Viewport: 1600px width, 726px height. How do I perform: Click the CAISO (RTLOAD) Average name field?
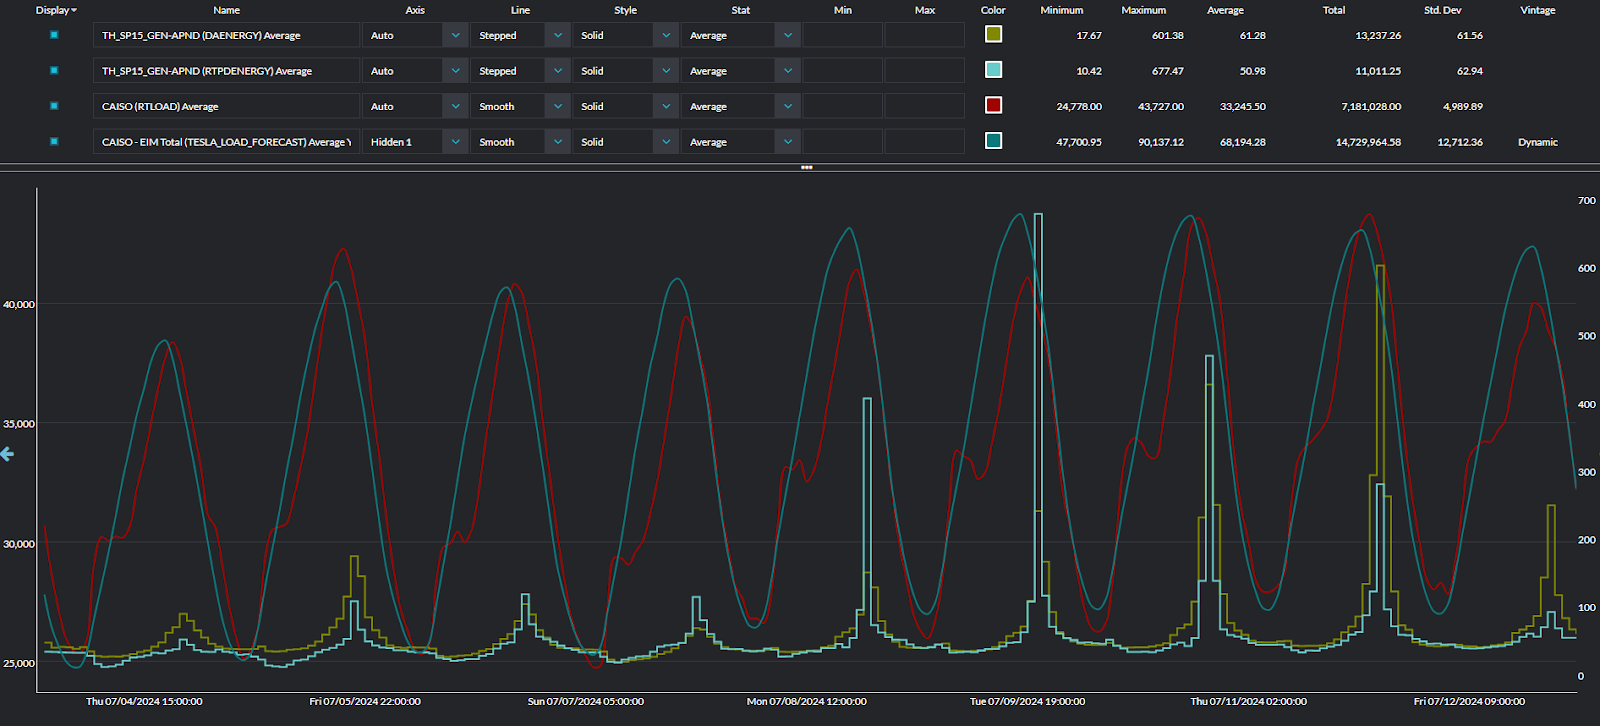tap(226, 106)
